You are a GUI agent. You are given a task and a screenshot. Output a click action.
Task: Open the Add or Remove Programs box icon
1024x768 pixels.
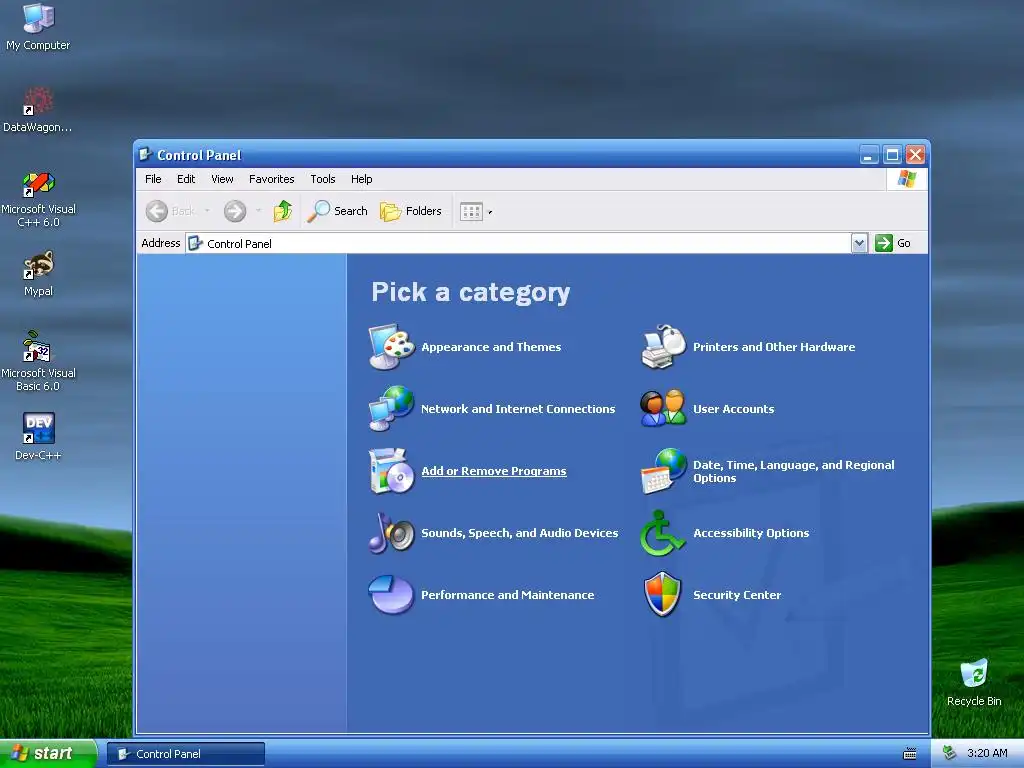coord(391,471)
